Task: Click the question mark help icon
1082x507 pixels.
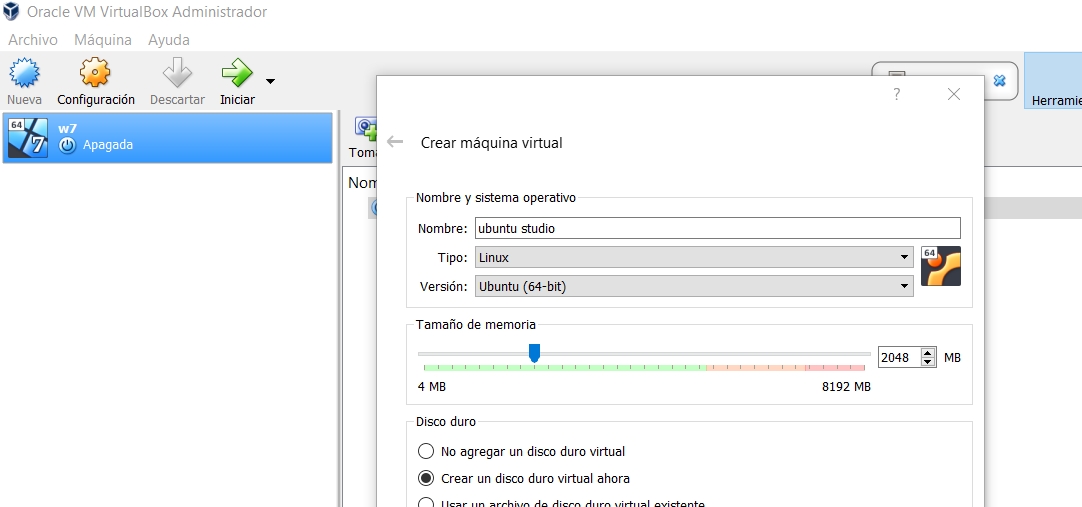Action: (897, 94)
